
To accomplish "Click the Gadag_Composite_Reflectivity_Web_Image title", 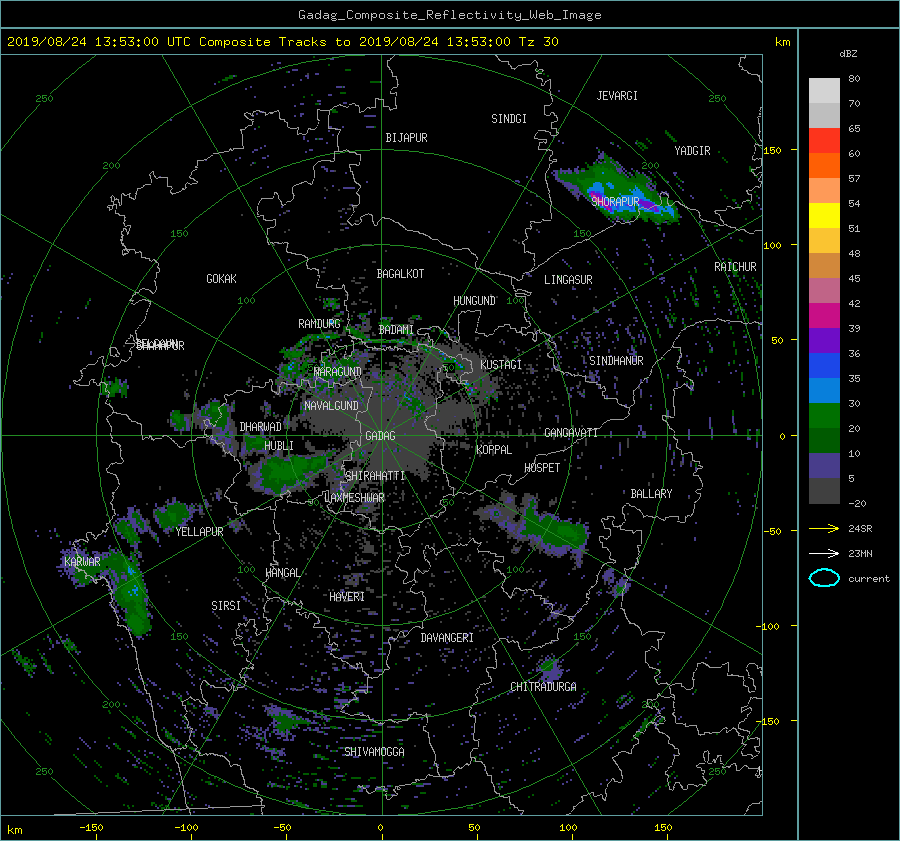I will [449, 15].
